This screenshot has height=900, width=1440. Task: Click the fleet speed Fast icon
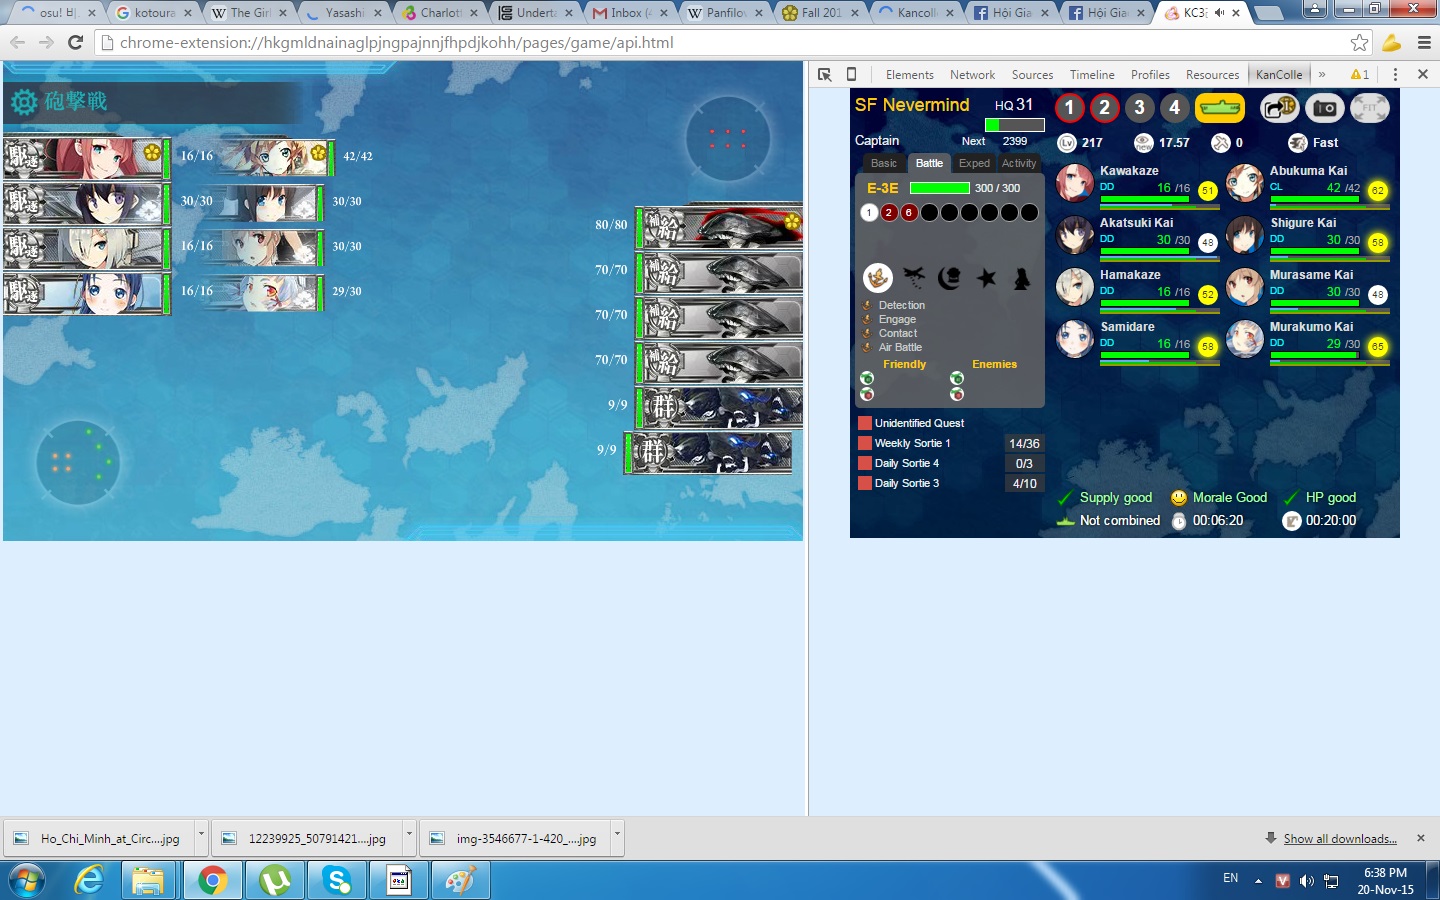click(x=1298, y=143)
